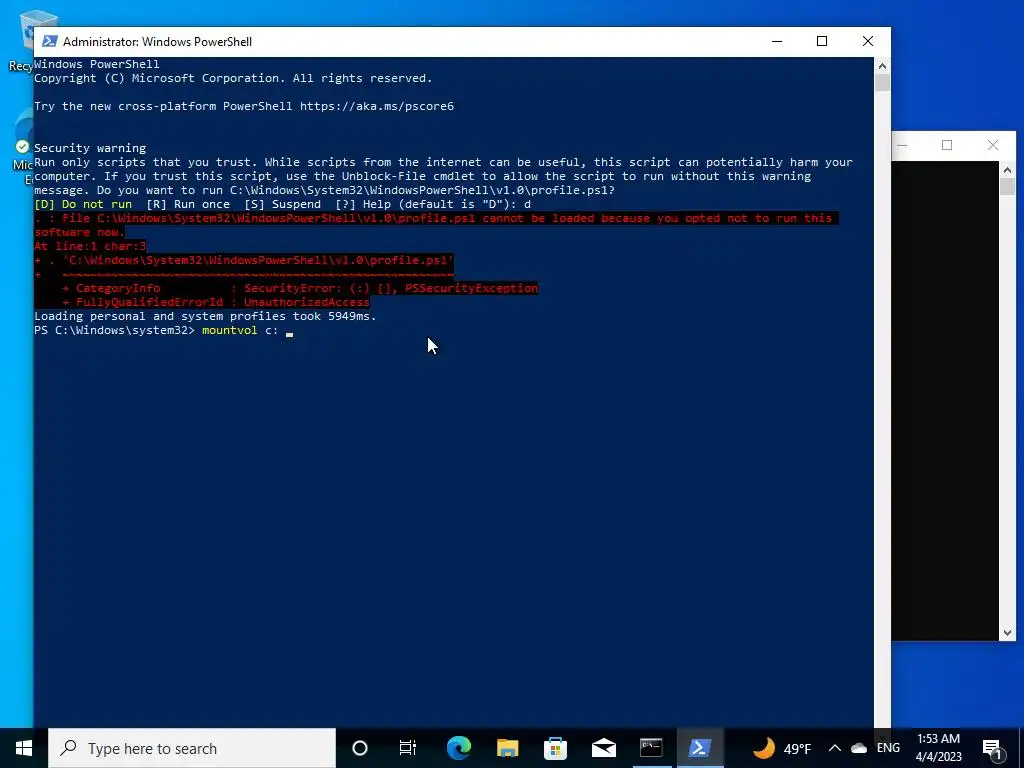This screenshot has height=768, width=1024.
Task: Minimize the background console window
Action: (x=902, y=146)
